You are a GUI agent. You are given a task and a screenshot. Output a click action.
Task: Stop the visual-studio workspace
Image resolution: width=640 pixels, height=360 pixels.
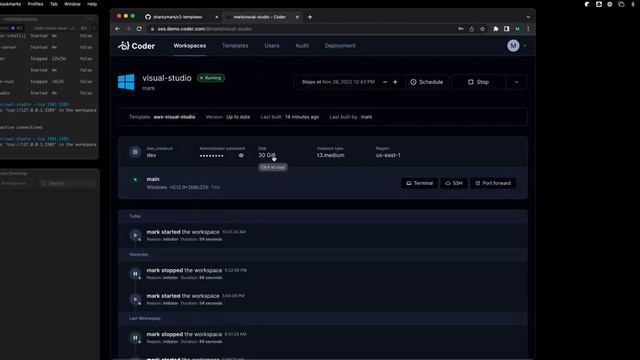point(478,82)
